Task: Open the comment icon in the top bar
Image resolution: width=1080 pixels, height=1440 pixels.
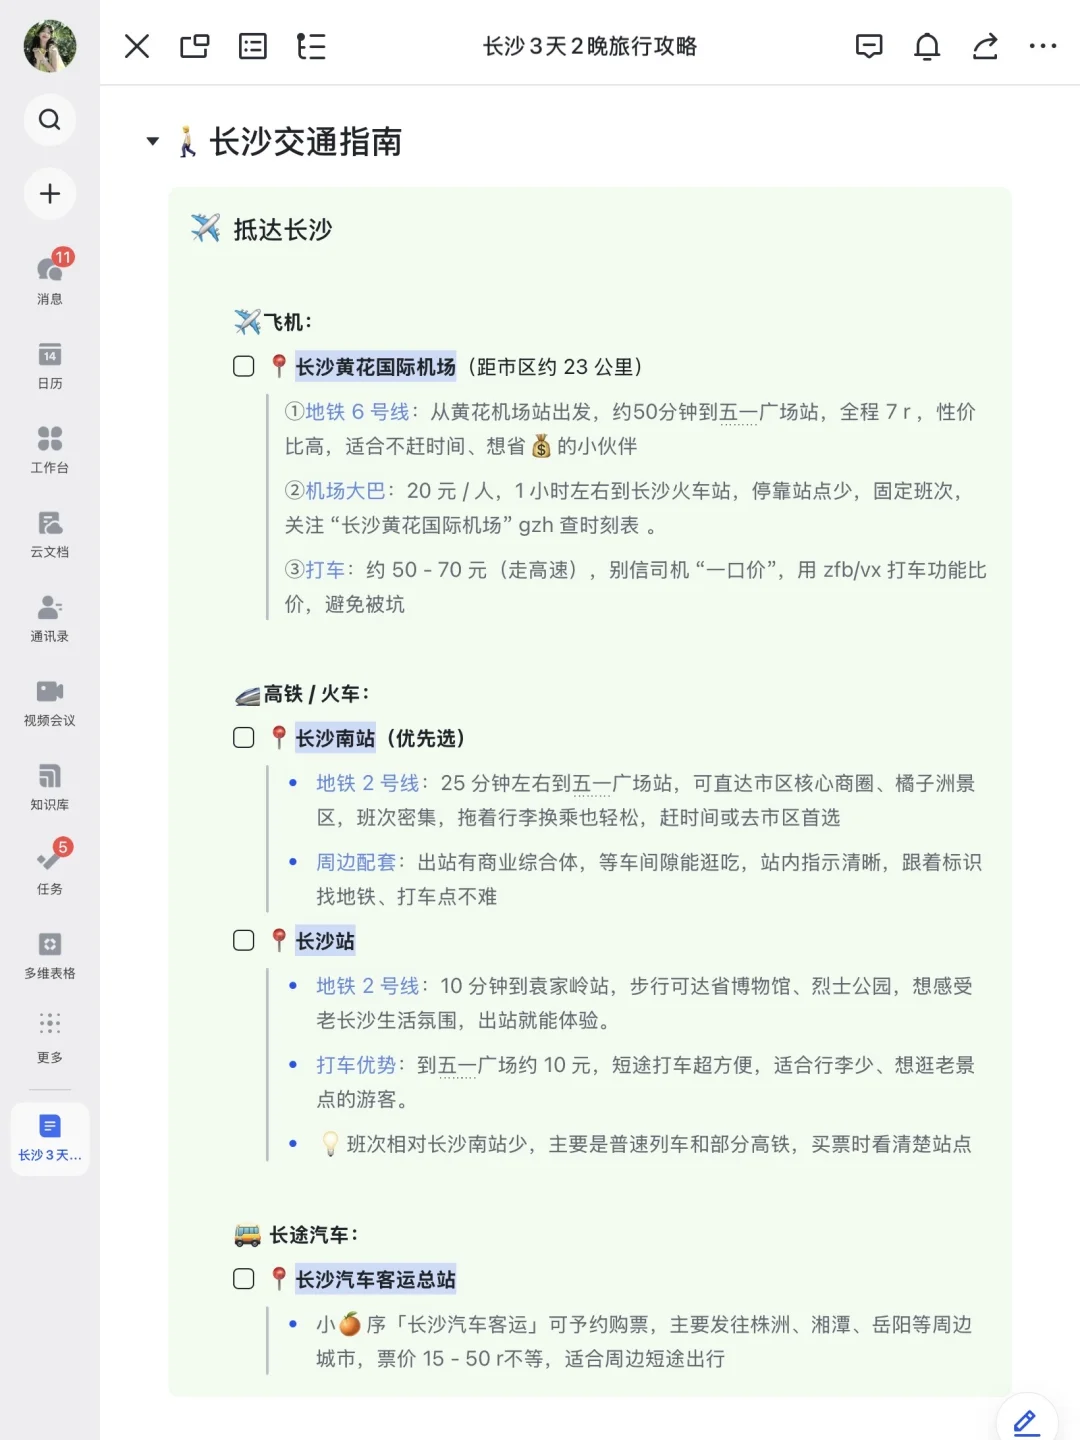Action: [869, 46]
